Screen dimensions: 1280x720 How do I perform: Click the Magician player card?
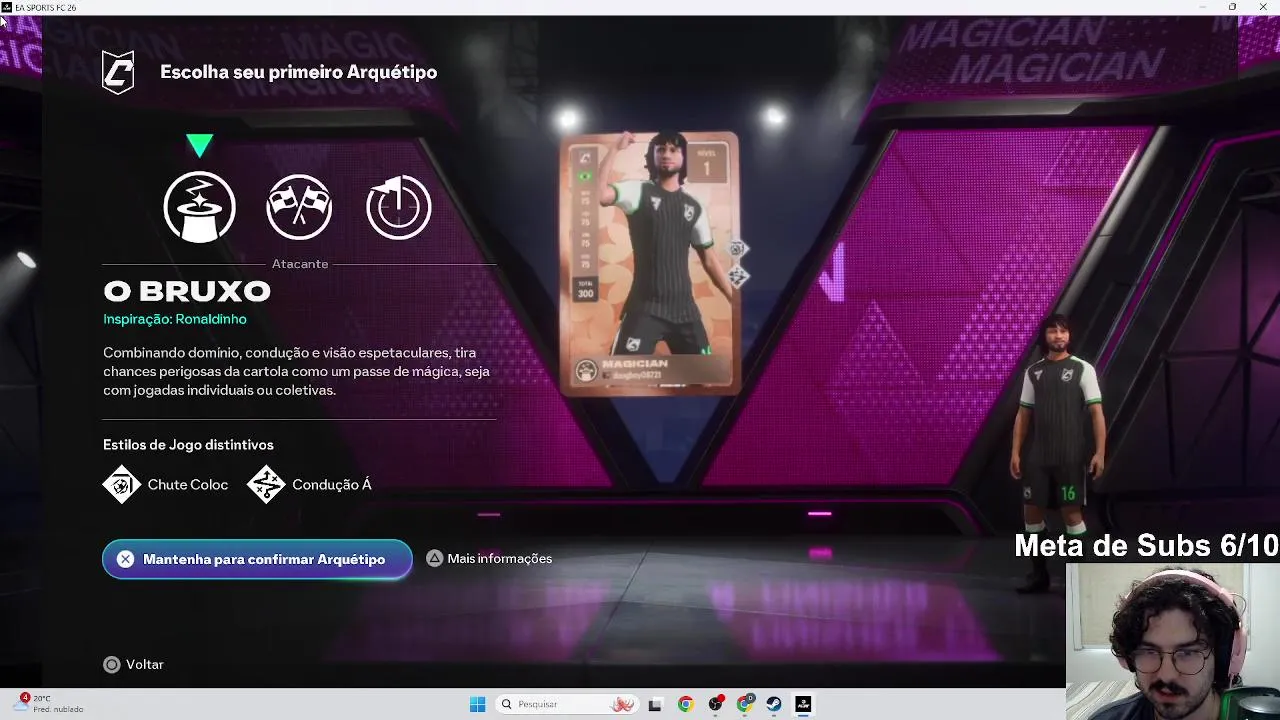[649, 263]
